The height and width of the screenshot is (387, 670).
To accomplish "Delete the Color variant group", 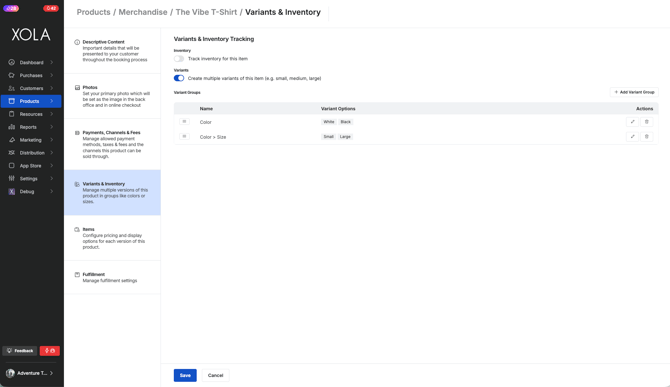I will pyautogui.click(x=646, y=122).
